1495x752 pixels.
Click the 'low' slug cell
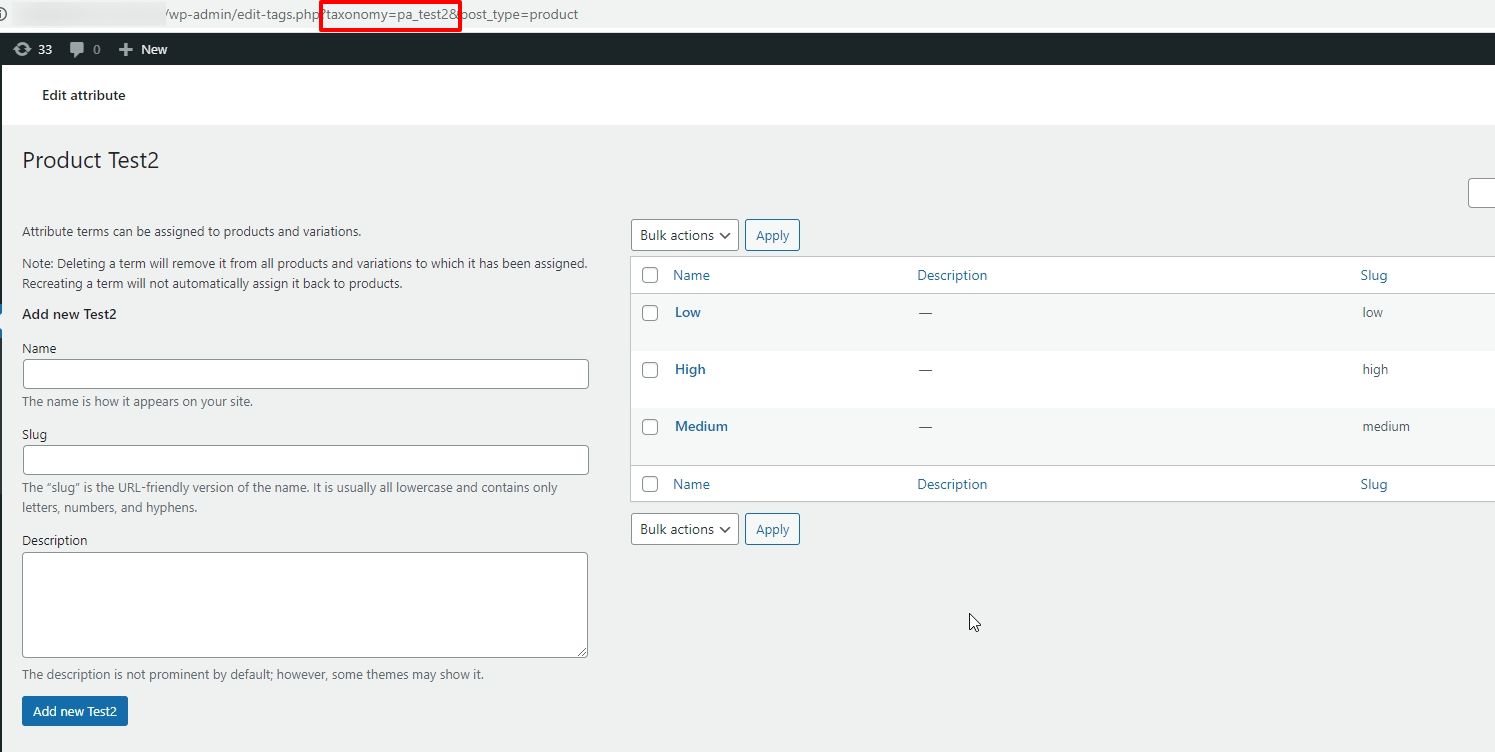(1372, 312)
